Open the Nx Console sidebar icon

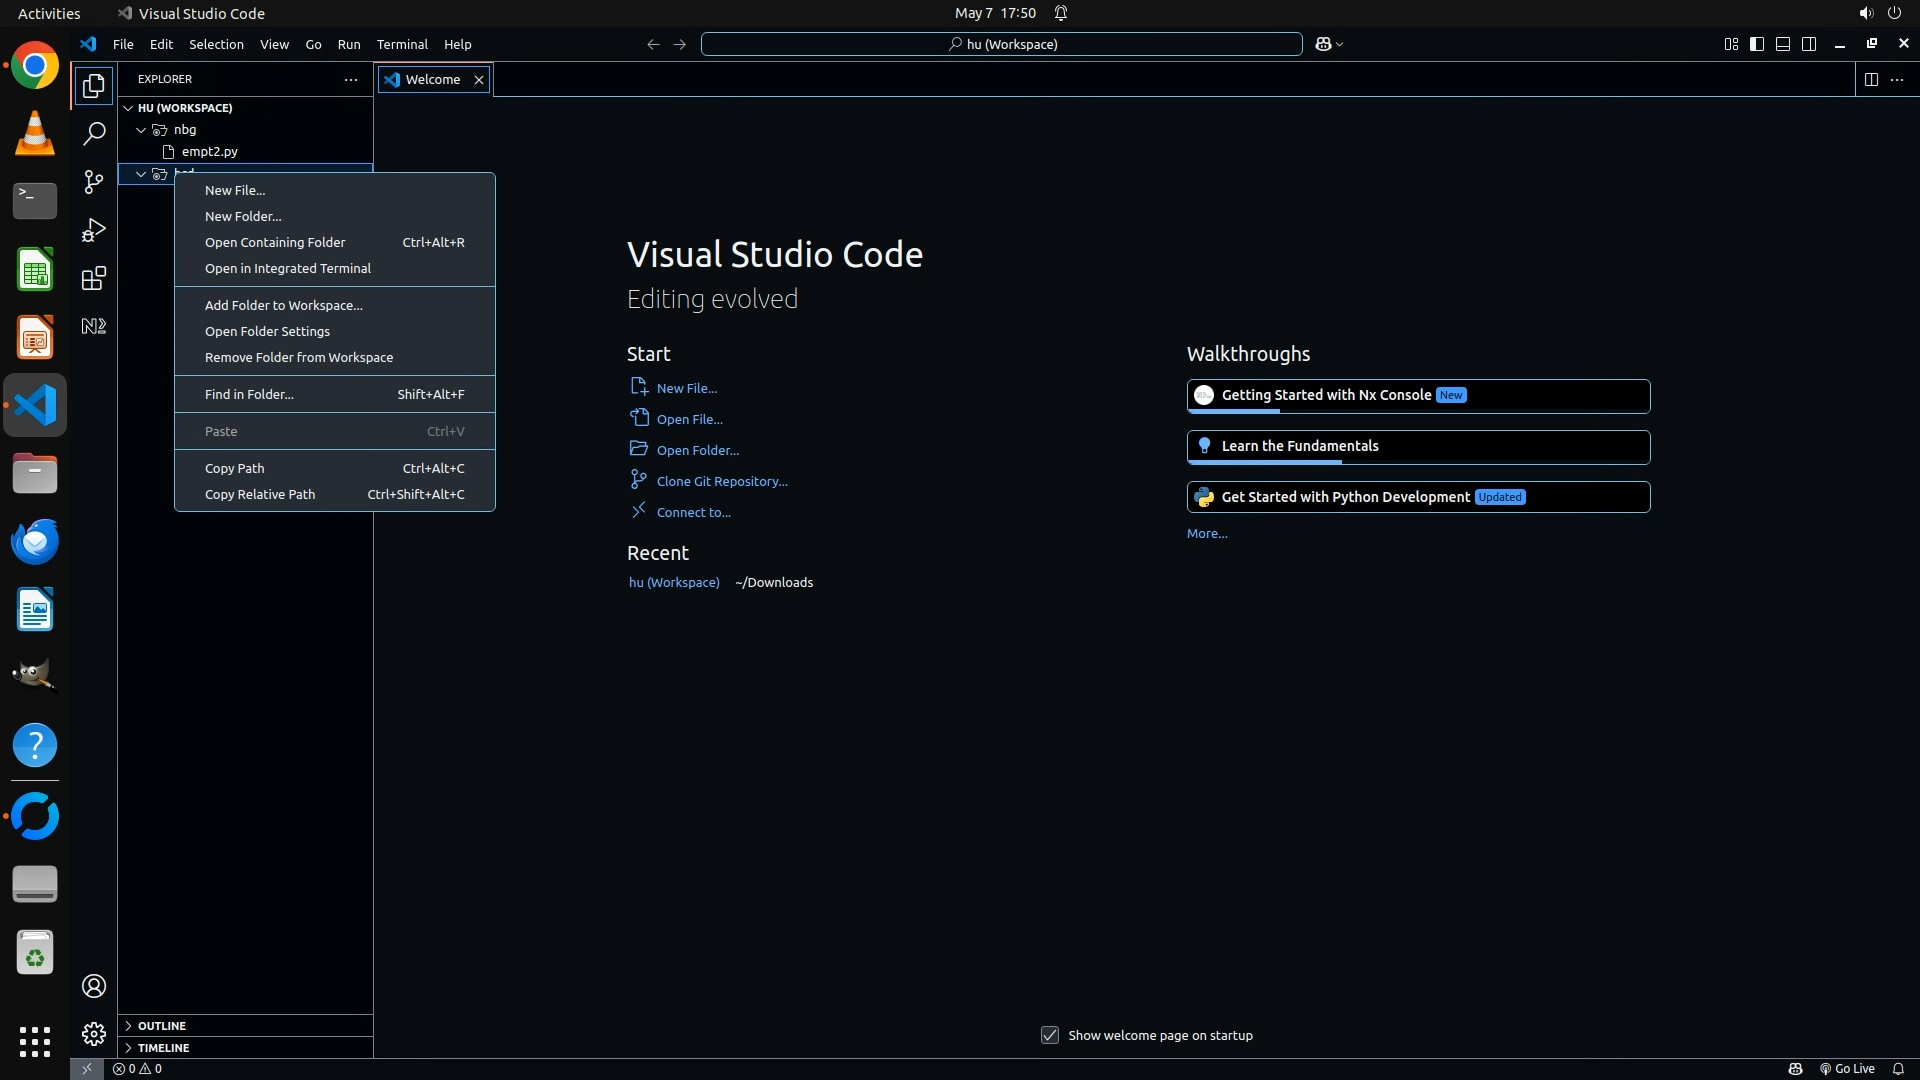coord(94,326)
